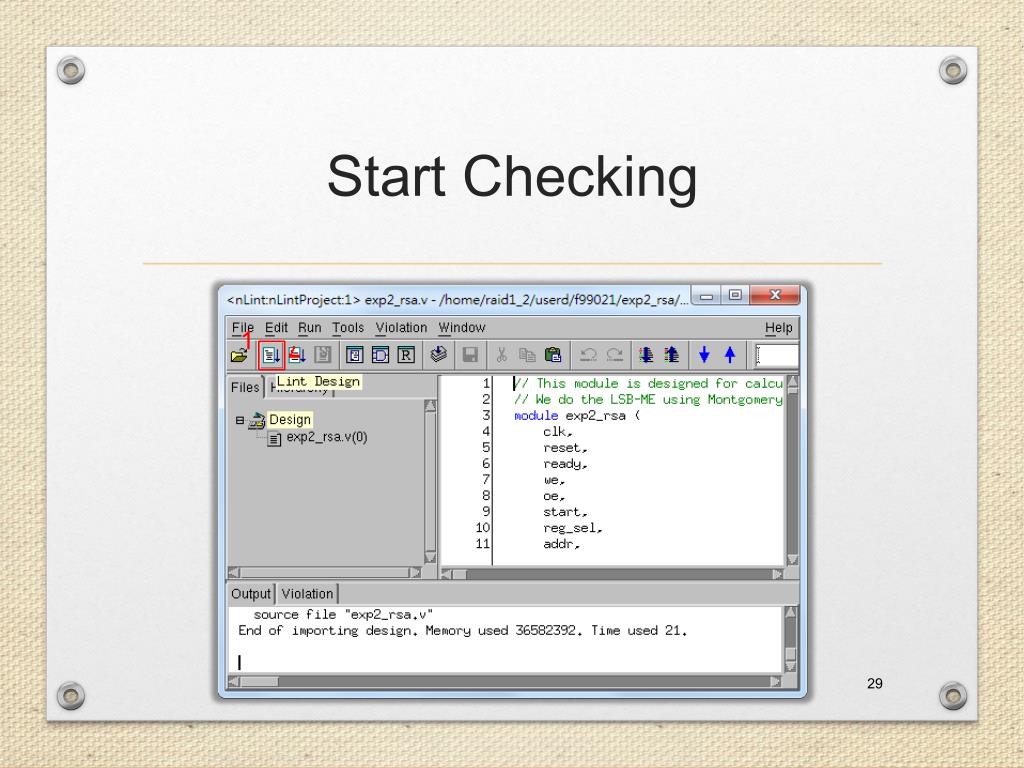
Task: Open the File menu
Action: (x=242, y=328)
